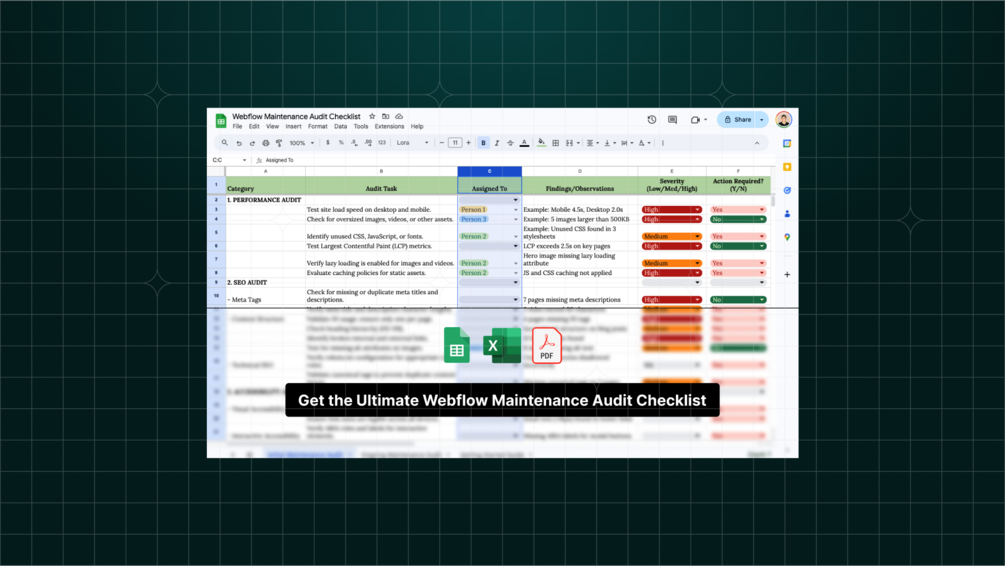Click the green Google Sheets file icon overlay
The image size is (1005, 566).
456,345
